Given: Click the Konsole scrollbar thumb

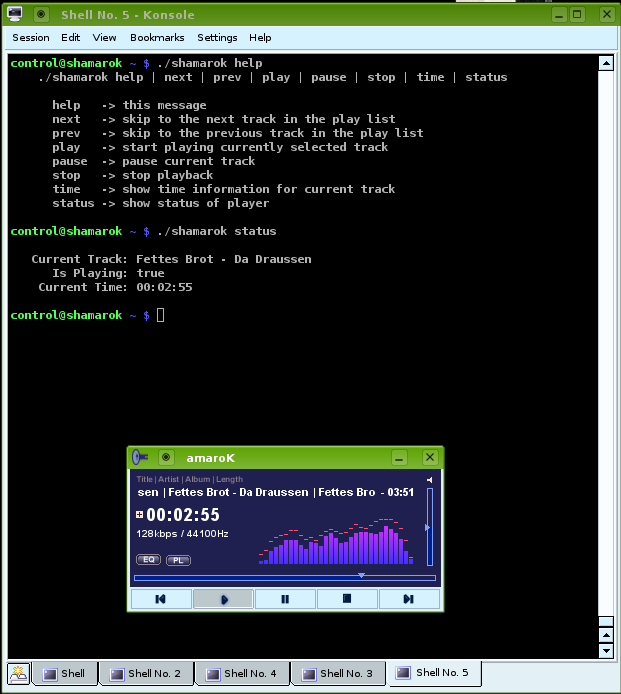Looking at the screenshot, I should pyautogui.click(x=606, y=622).
